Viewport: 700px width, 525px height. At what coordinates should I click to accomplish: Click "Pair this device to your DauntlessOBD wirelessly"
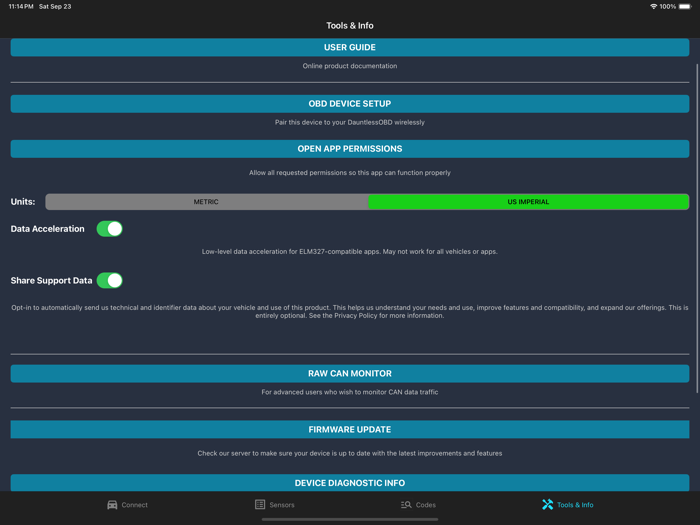point(350,122)
